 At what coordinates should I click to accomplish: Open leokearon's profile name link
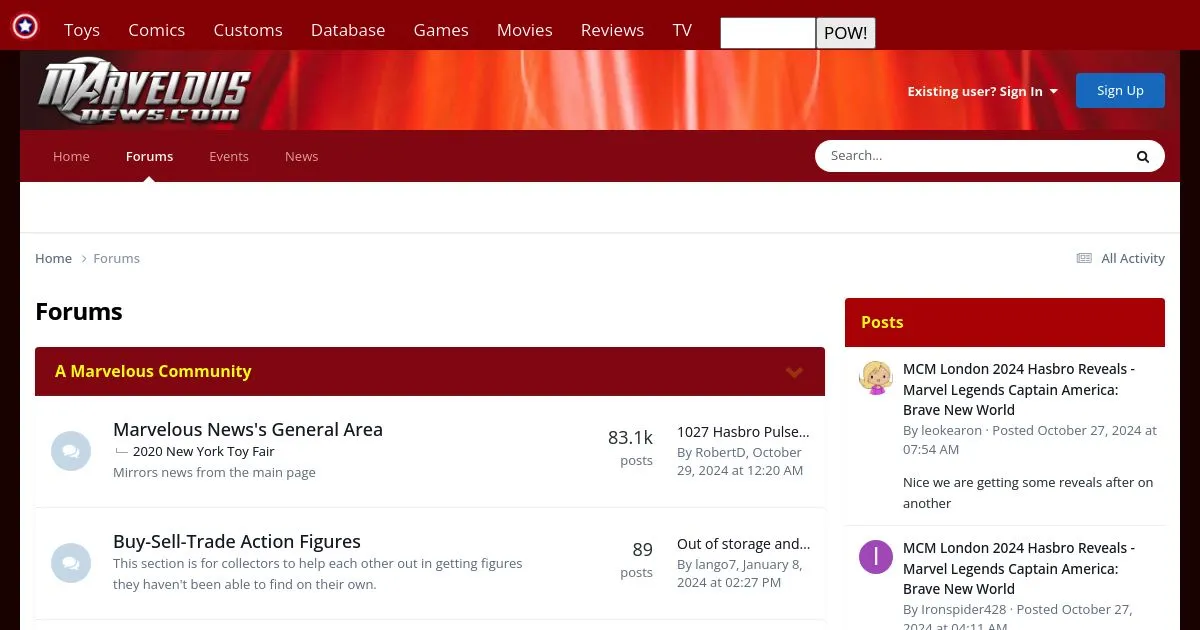pos(951,430)
